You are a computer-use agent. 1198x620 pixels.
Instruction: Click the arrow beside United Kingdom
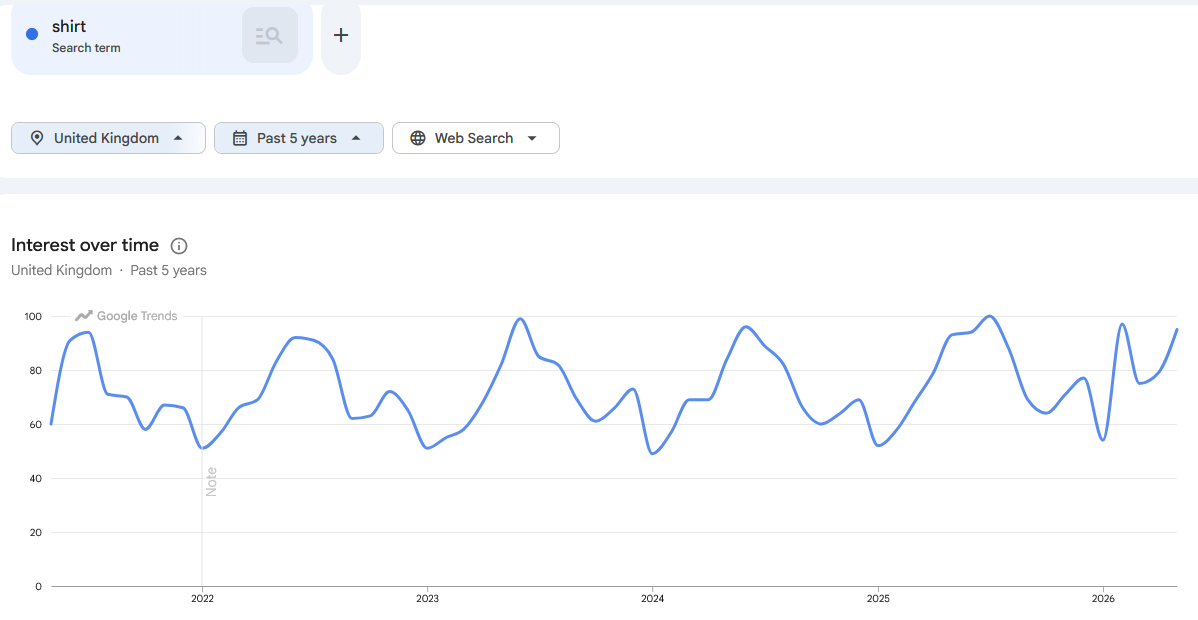tap(178, 138)
